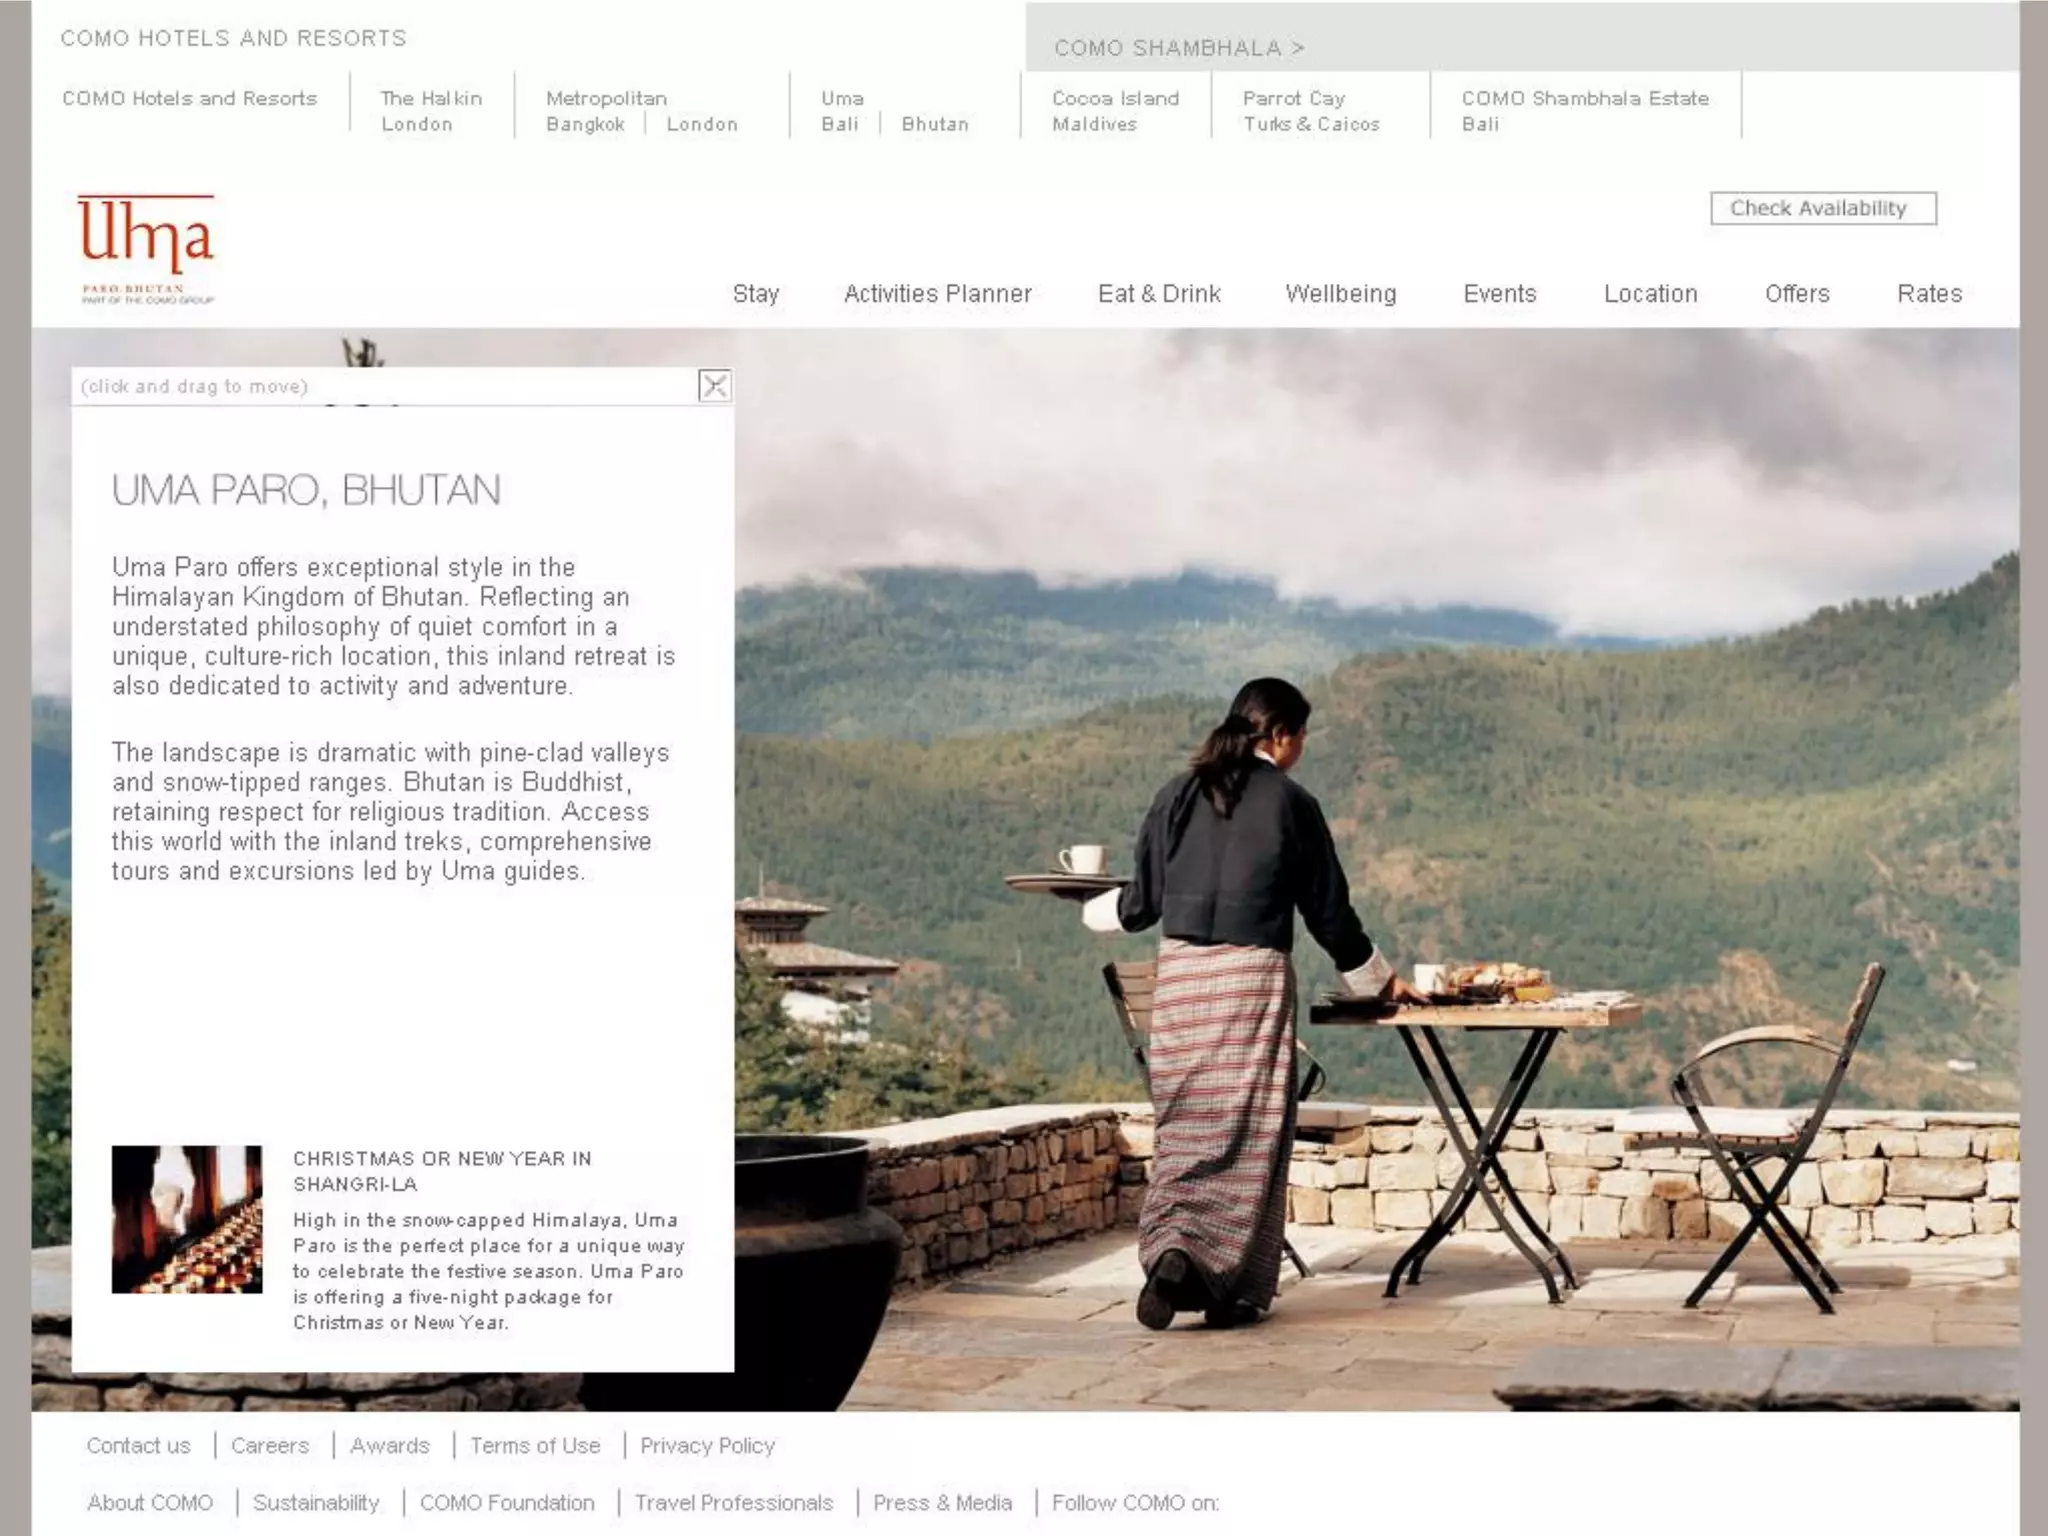
Task: Go to Eat & Drink section
Action: tap(1159, 294)
